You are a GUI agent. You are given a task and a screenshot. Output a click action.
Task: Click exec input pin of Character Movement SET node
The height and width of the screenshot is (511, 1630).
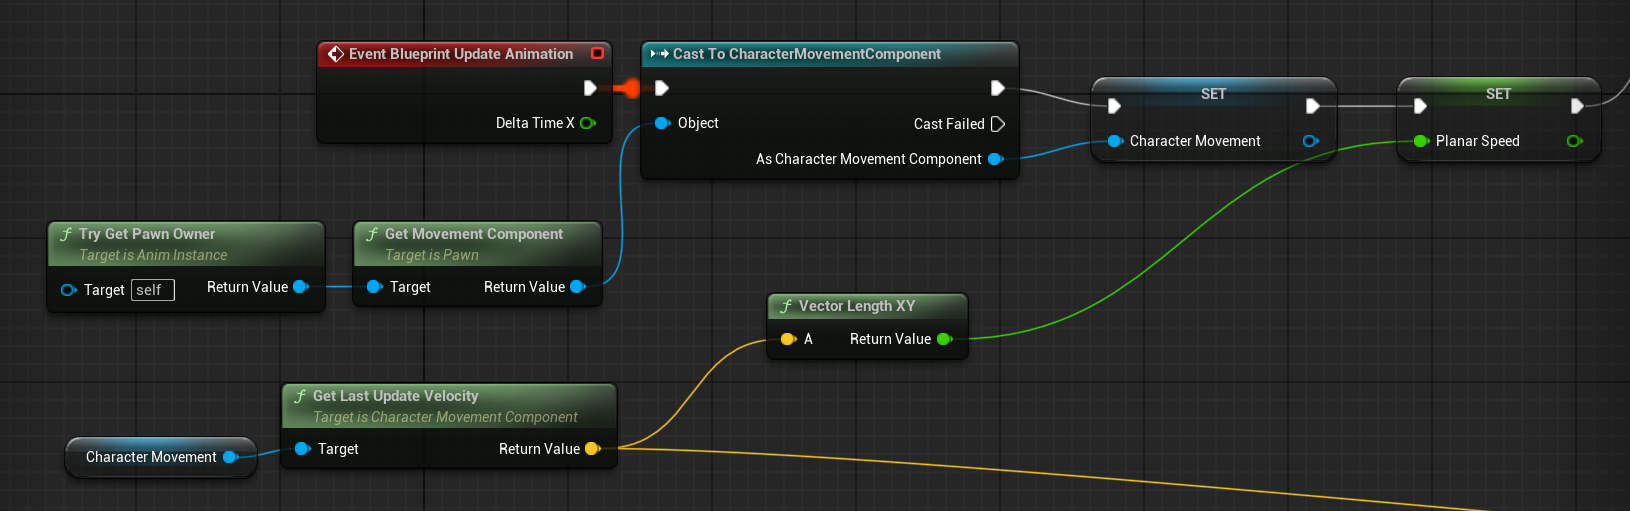pyautogui.click(x=1114, y=106)
